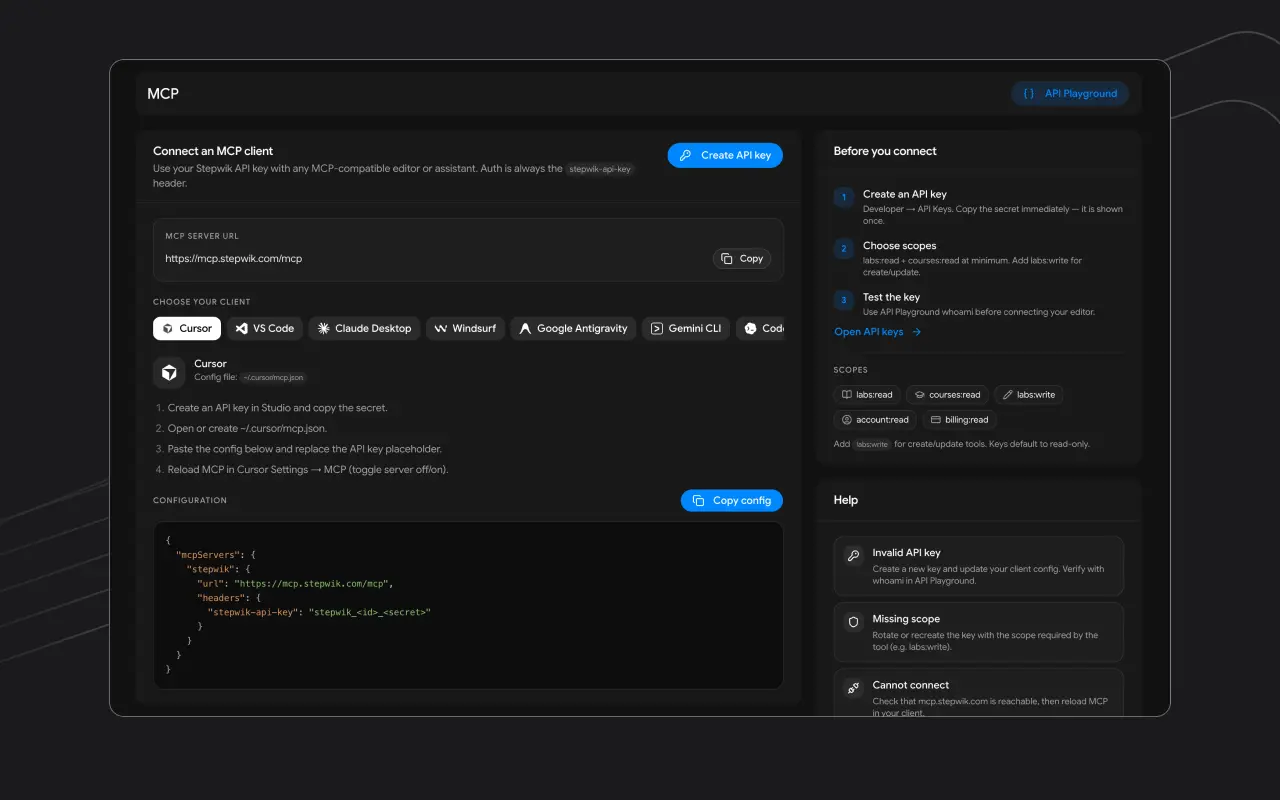Click the plug icon on Cannot connect
1280x800 pixels.
click(x=854, y=687)
